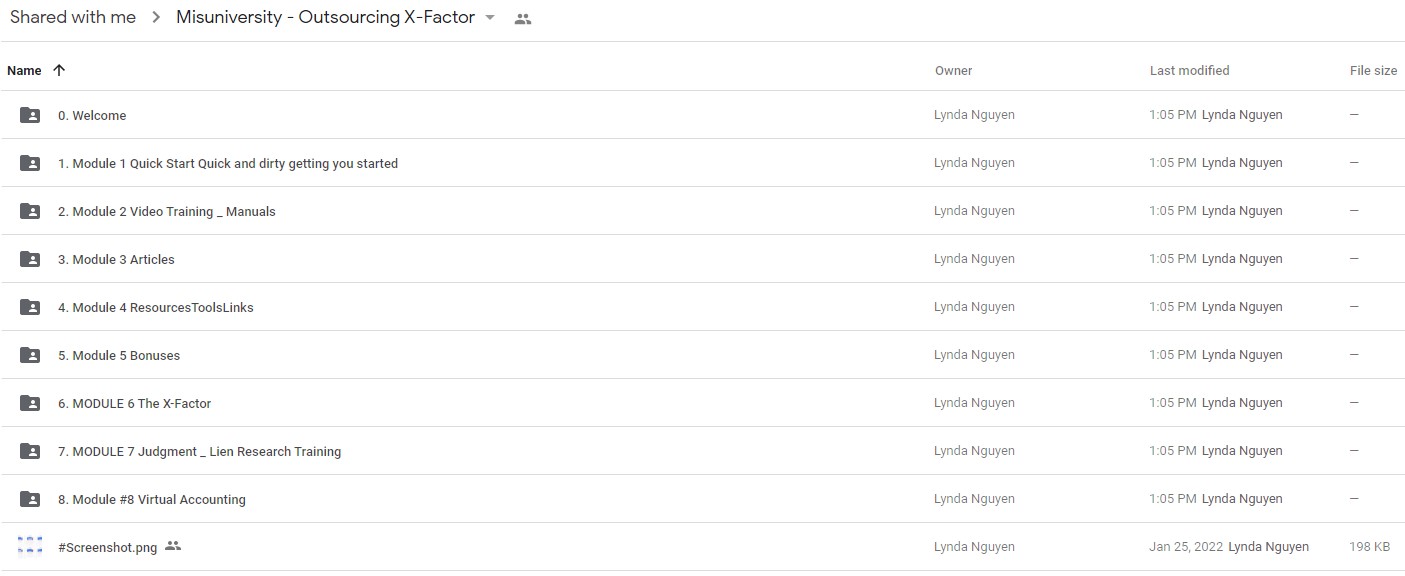
Task: Click the breadcrumb chevron after Shared with me
Action: (156, 18)
